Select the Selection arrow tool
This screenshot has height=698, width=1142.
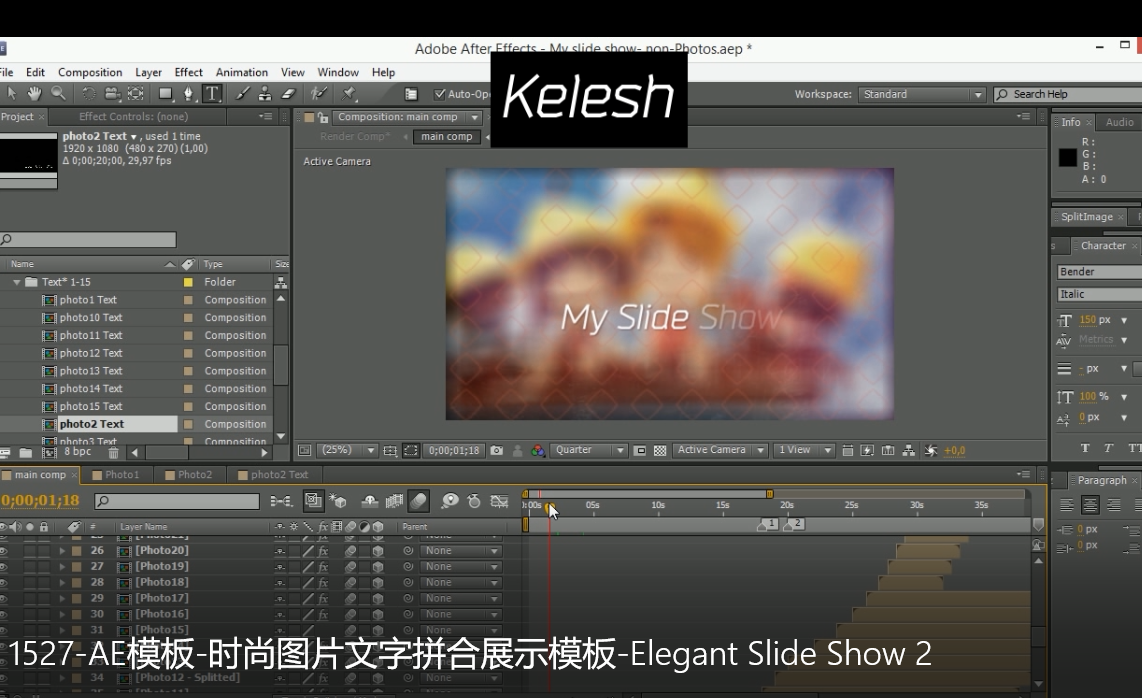tap(12, 93)
